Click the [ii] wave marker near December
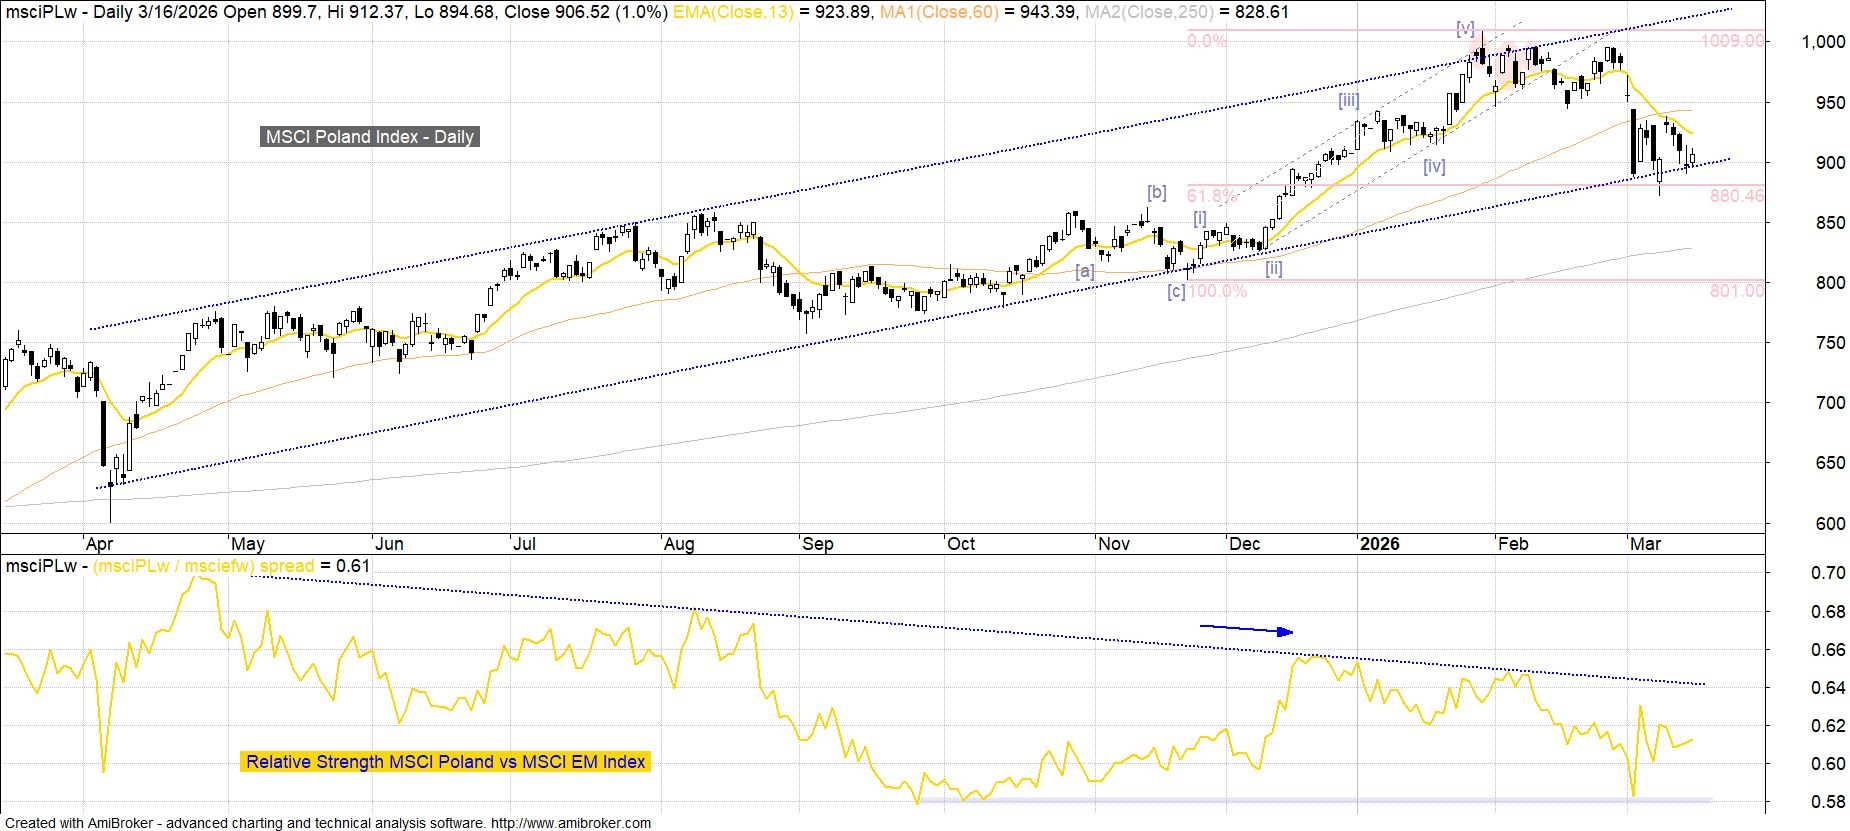The image size is (1850, 831). pyautogui.click(x=1273, y=268)
